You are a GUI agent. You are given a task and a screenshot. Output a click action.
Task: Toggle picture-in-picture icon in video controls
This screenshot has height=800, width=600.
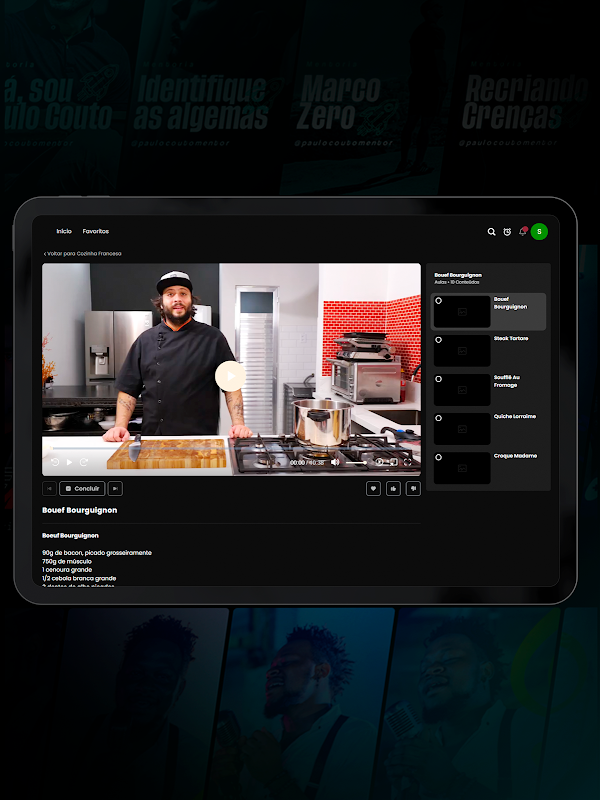(393, 462)
